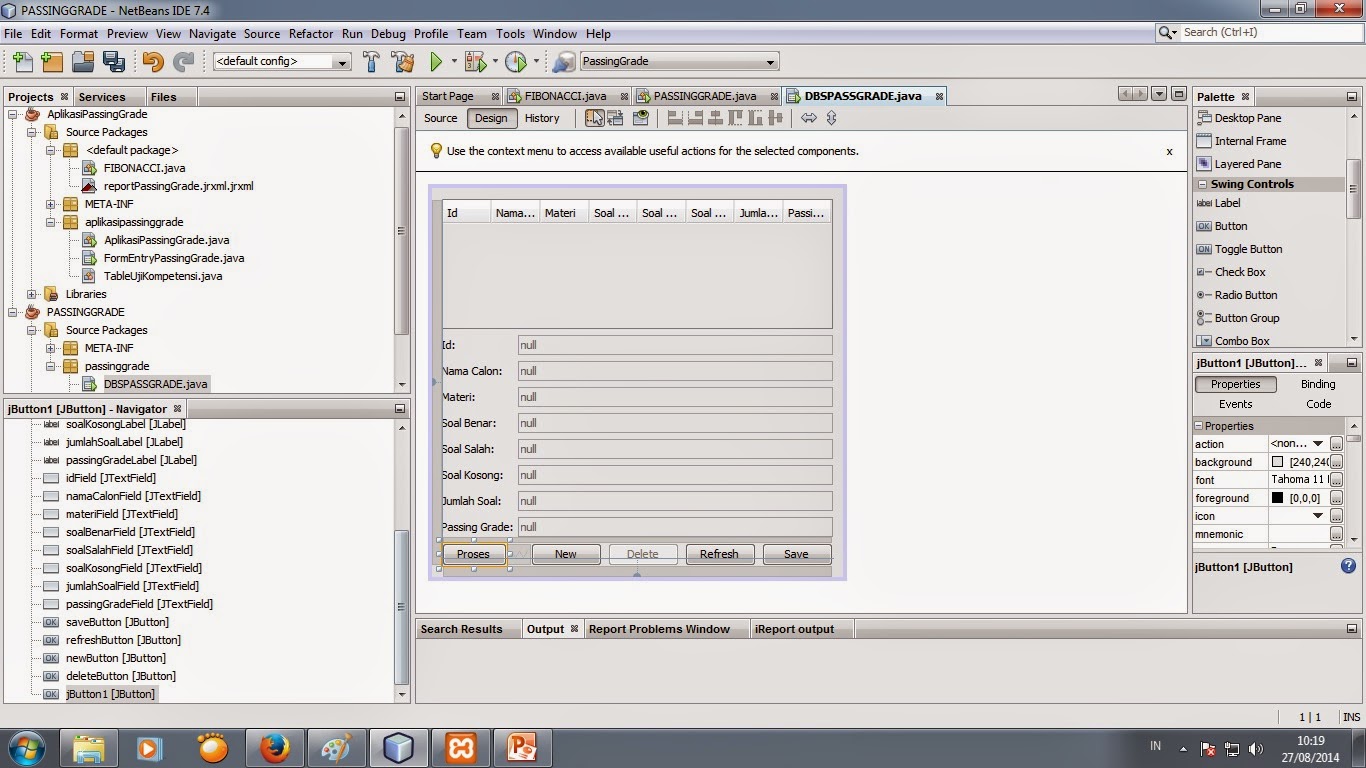Switch to the Services tab
This screenshot has height=768, width=1366.
click(102, 97)
